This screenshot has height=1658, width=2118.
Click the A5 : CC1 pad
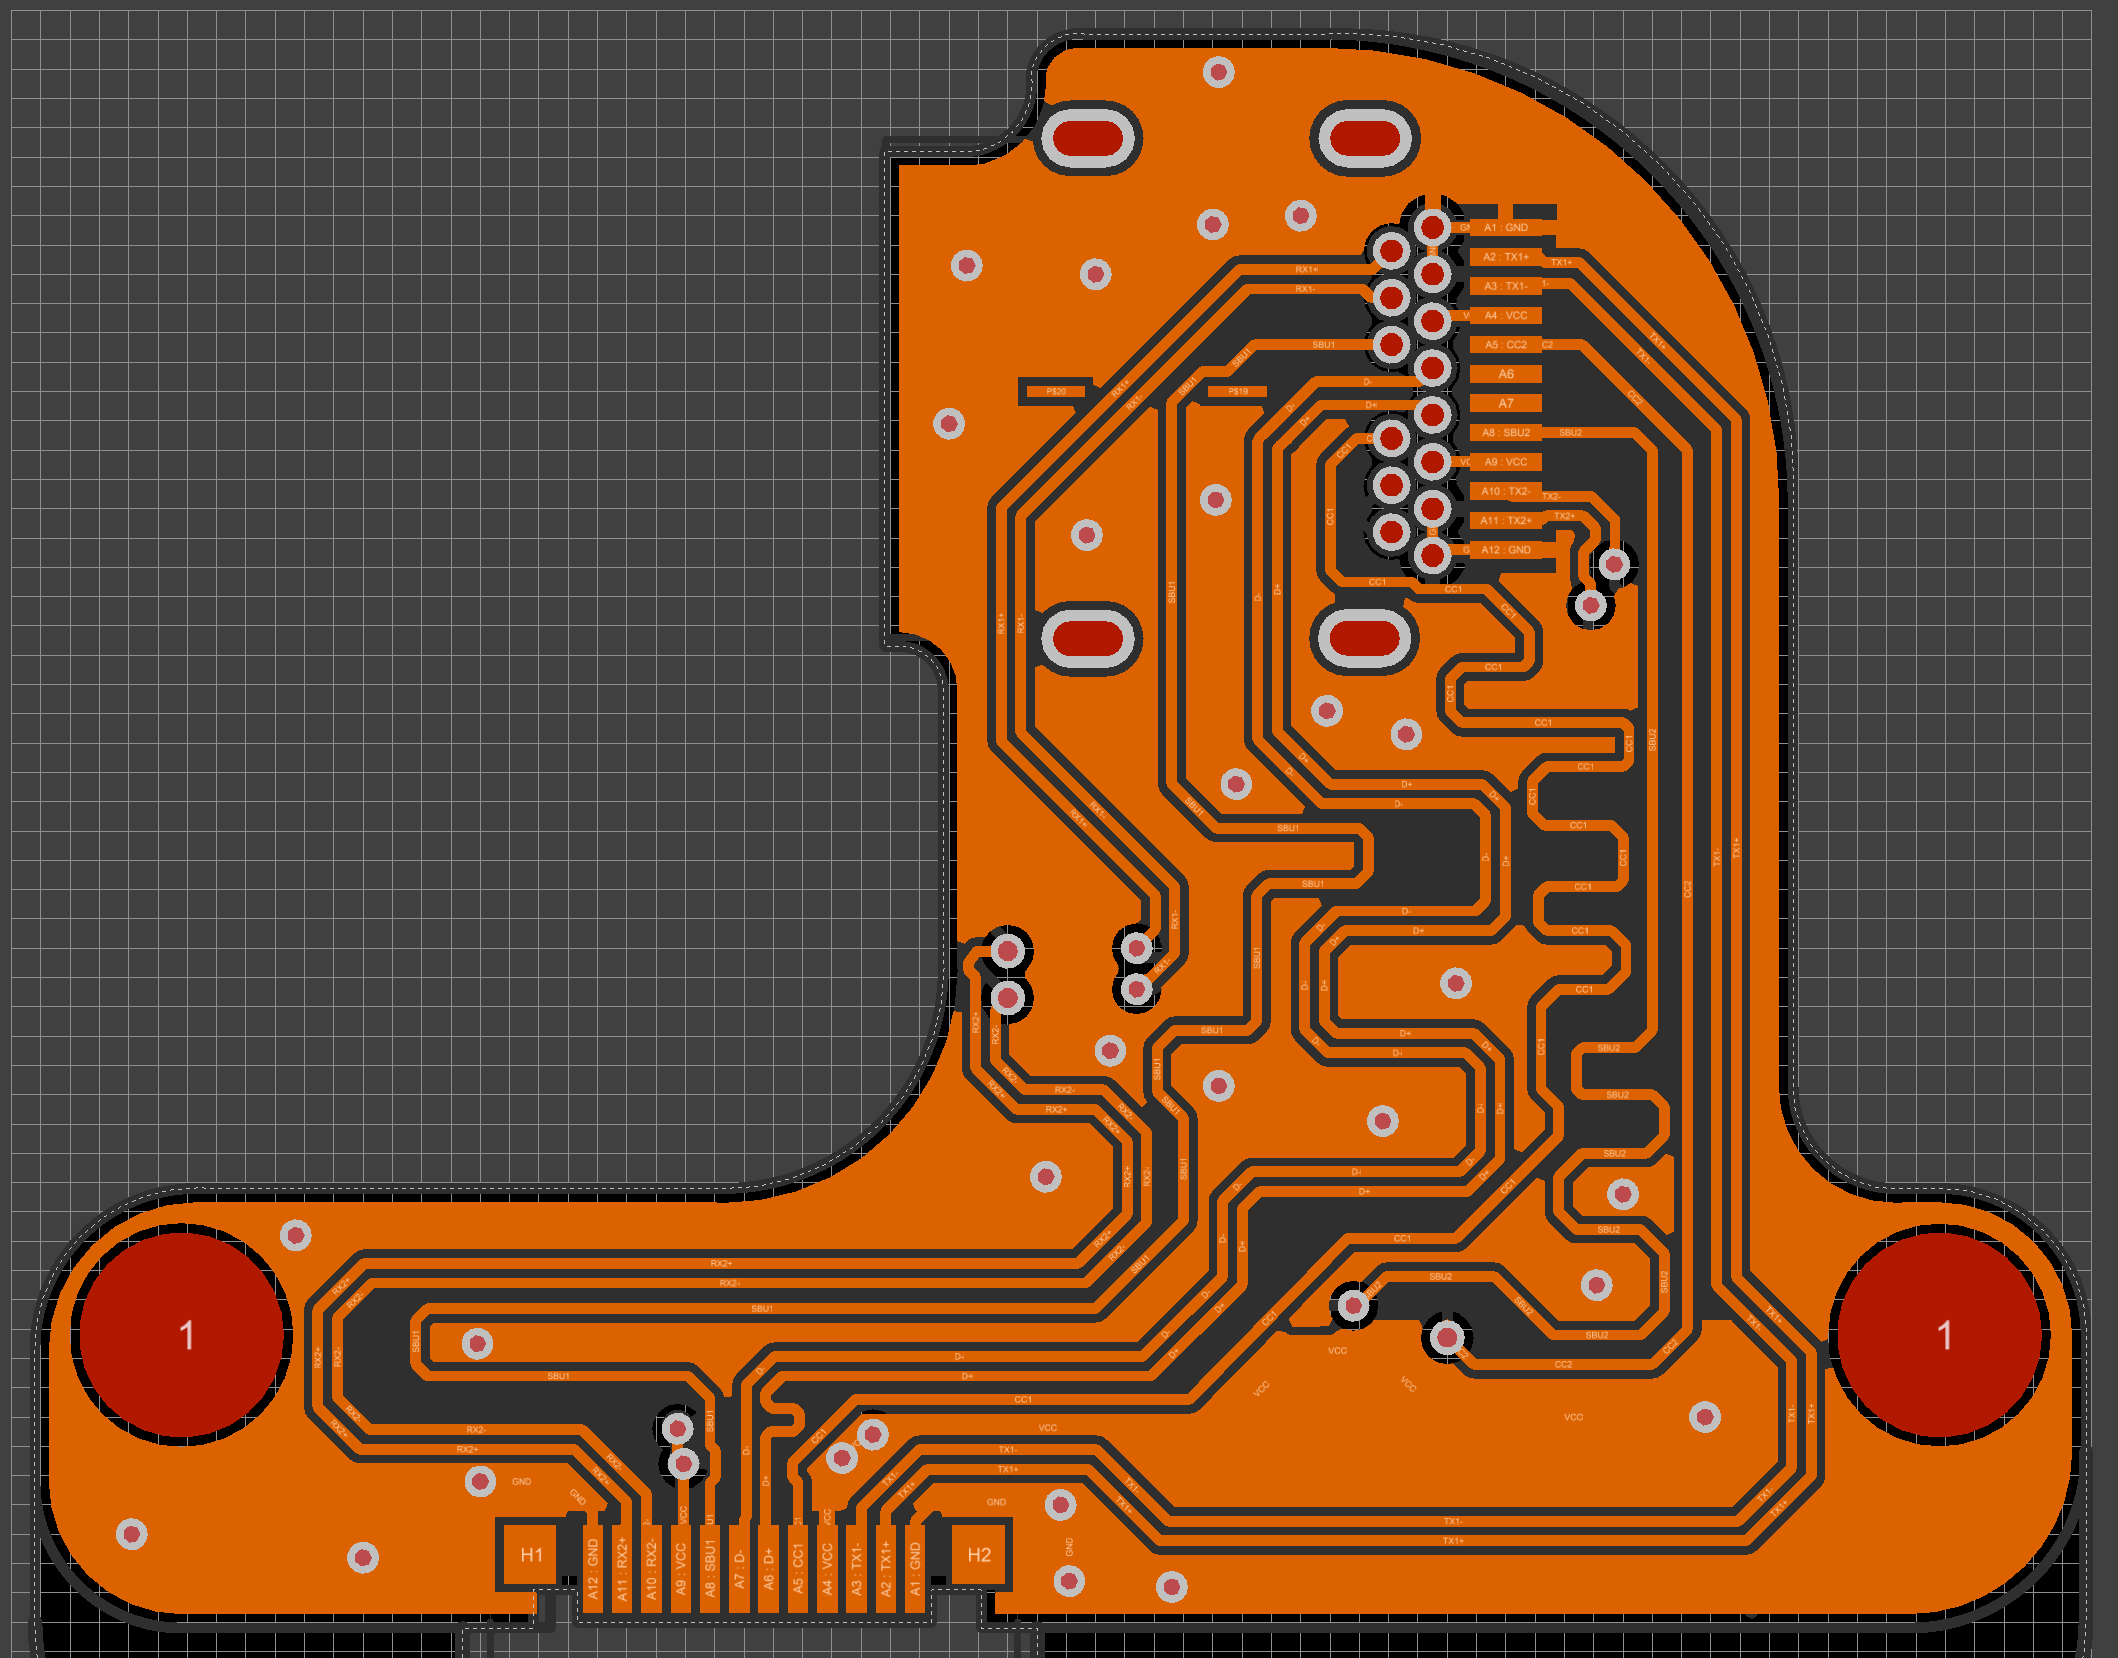(798, 1568)
